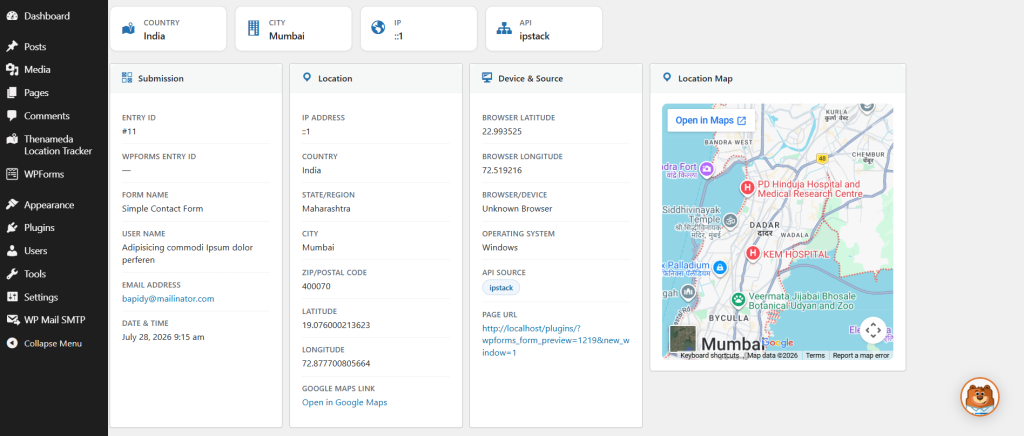Click the Location Map pin icon
Screen dimensions: 1024x436
pyautogui.click(x=667, y=78)
